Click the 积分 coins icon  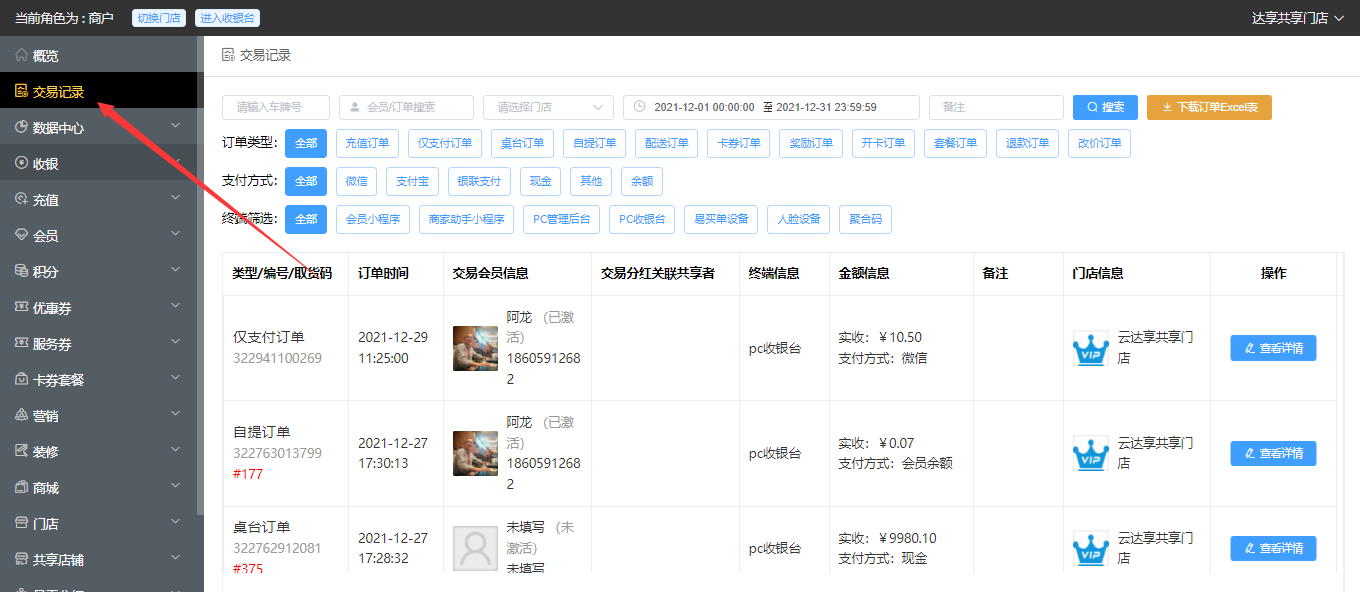pyautogui.click(x=21, y=271)
